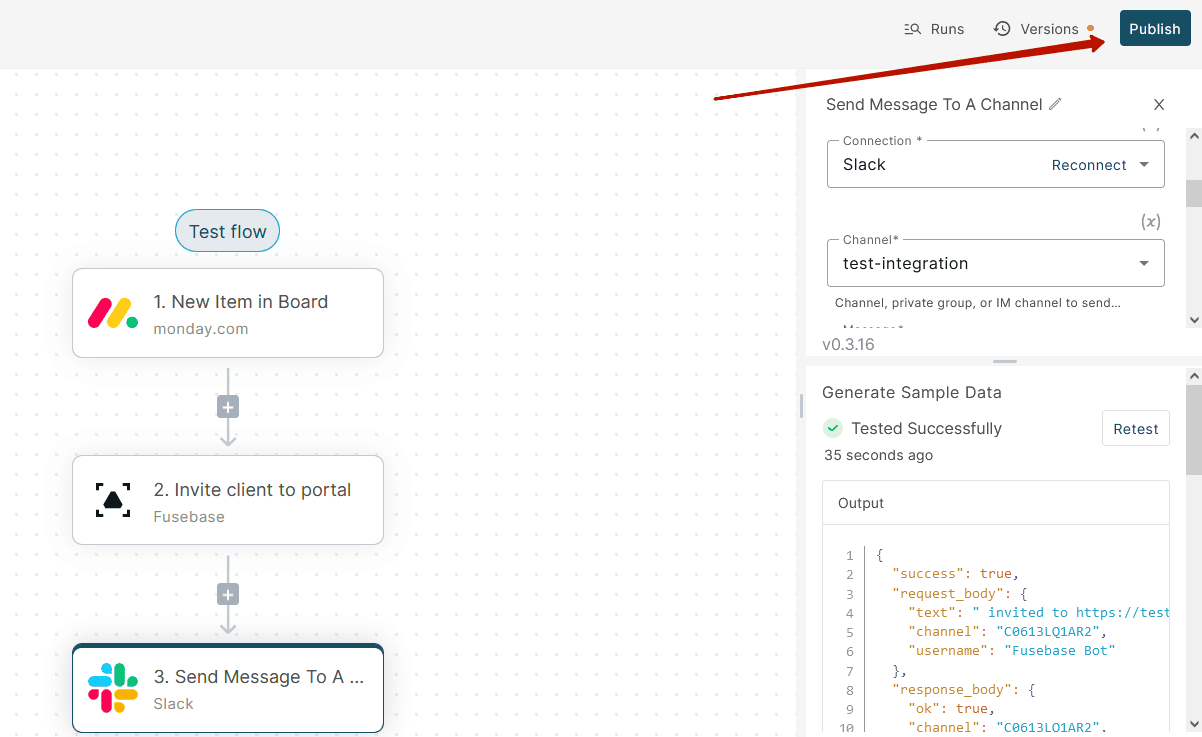Click the "request_body" JSON line
Viewport: 1202px width, 737px height.
coord(958,593)
